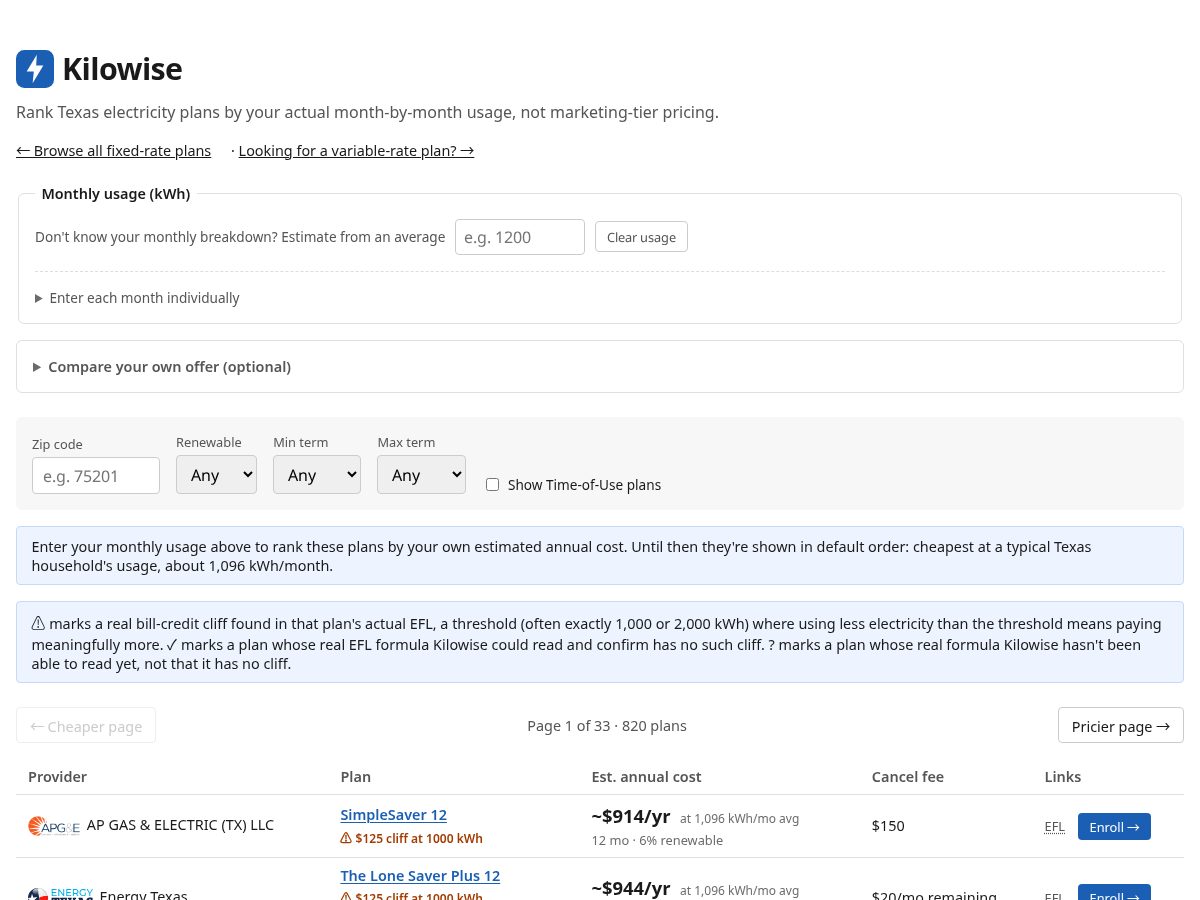Open EFL link for SimpleSaver 12
The width and height of the screenshot is (1200, 900).
coord(1054,827)
